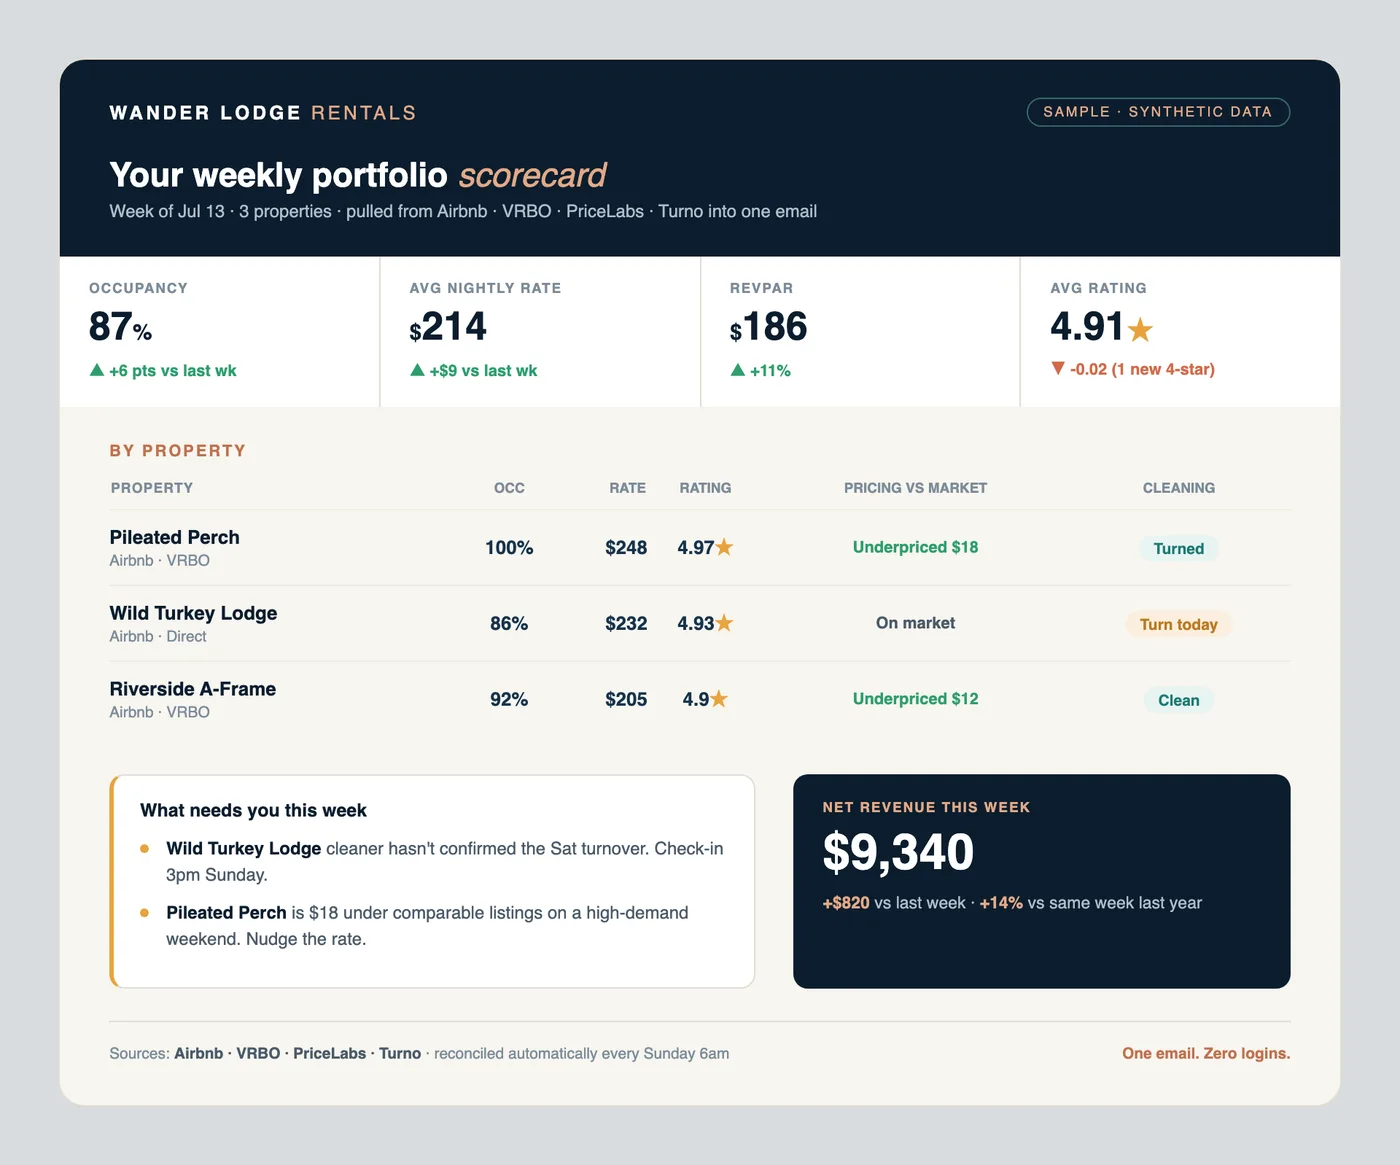Click the Clean status pill
1400x1165 pixels.
pyautogui.click(x=1179, y=700)
